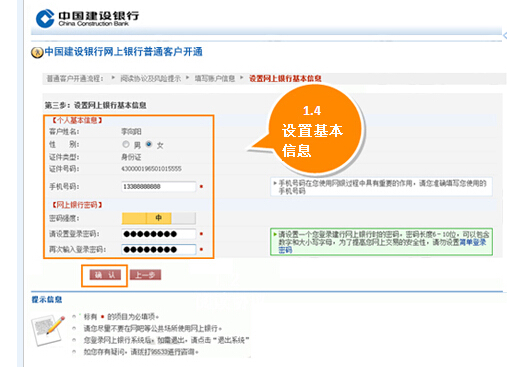Viewport: 507px width, 367px height.
Task: Click the 第三步 step heading text
Action: (96, 105)
